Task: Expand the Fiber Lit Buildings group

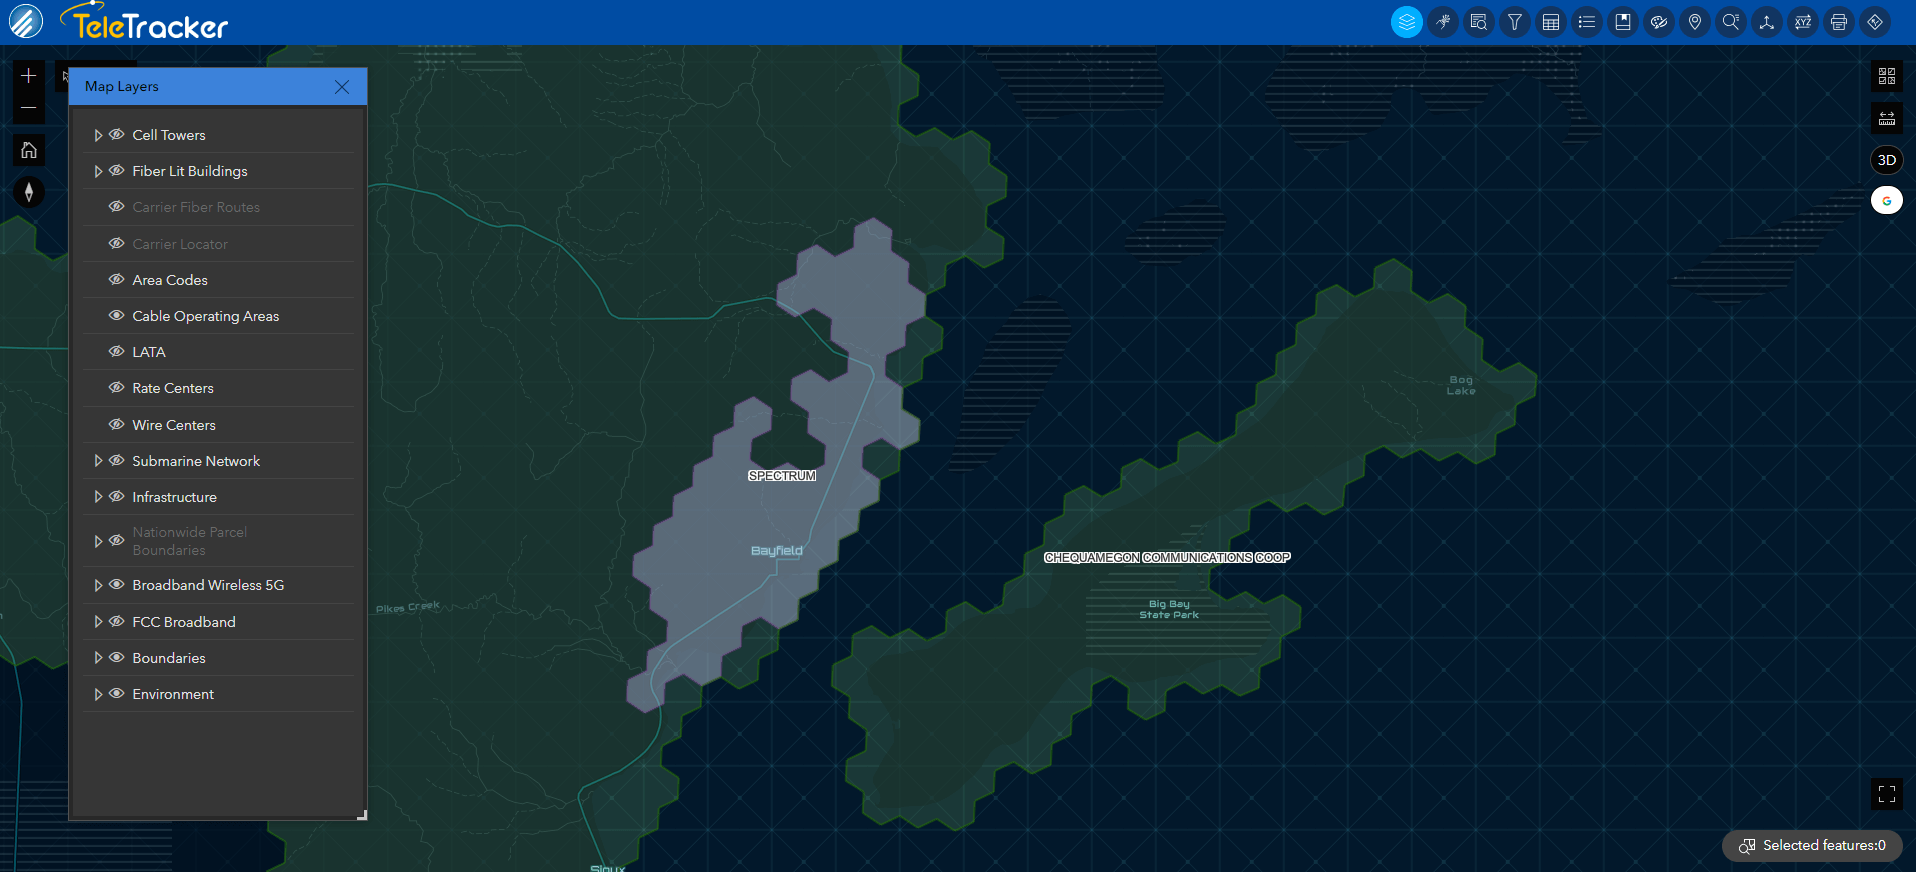Action: [98, 171]
